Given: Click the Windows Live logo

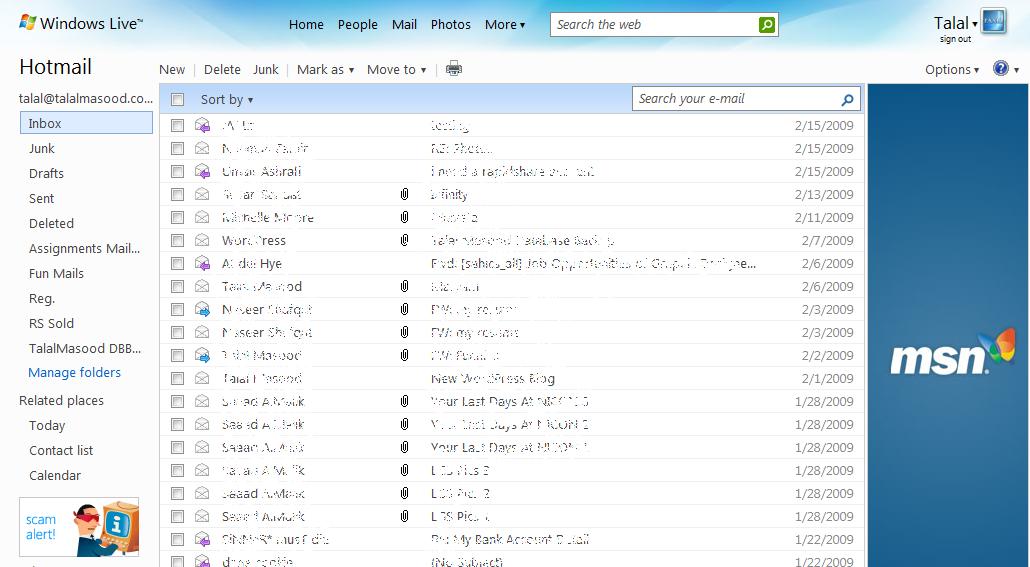Looking at the screenshot, I should coord(81,24).
